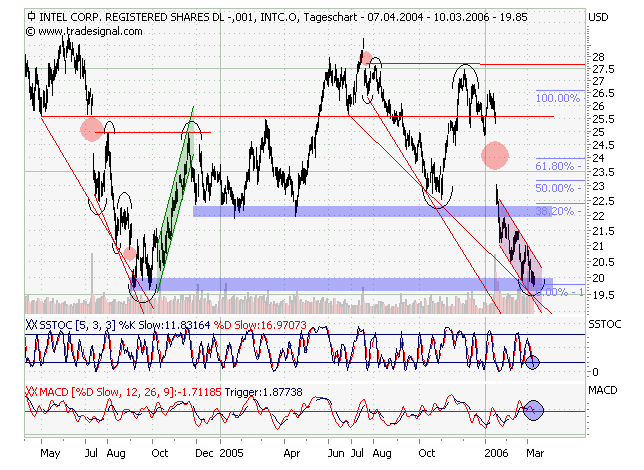Viewport: 644px width, 470px height.
Task: Select the 100.00% Fibonacci level label
Action: (x=557, y=98)
